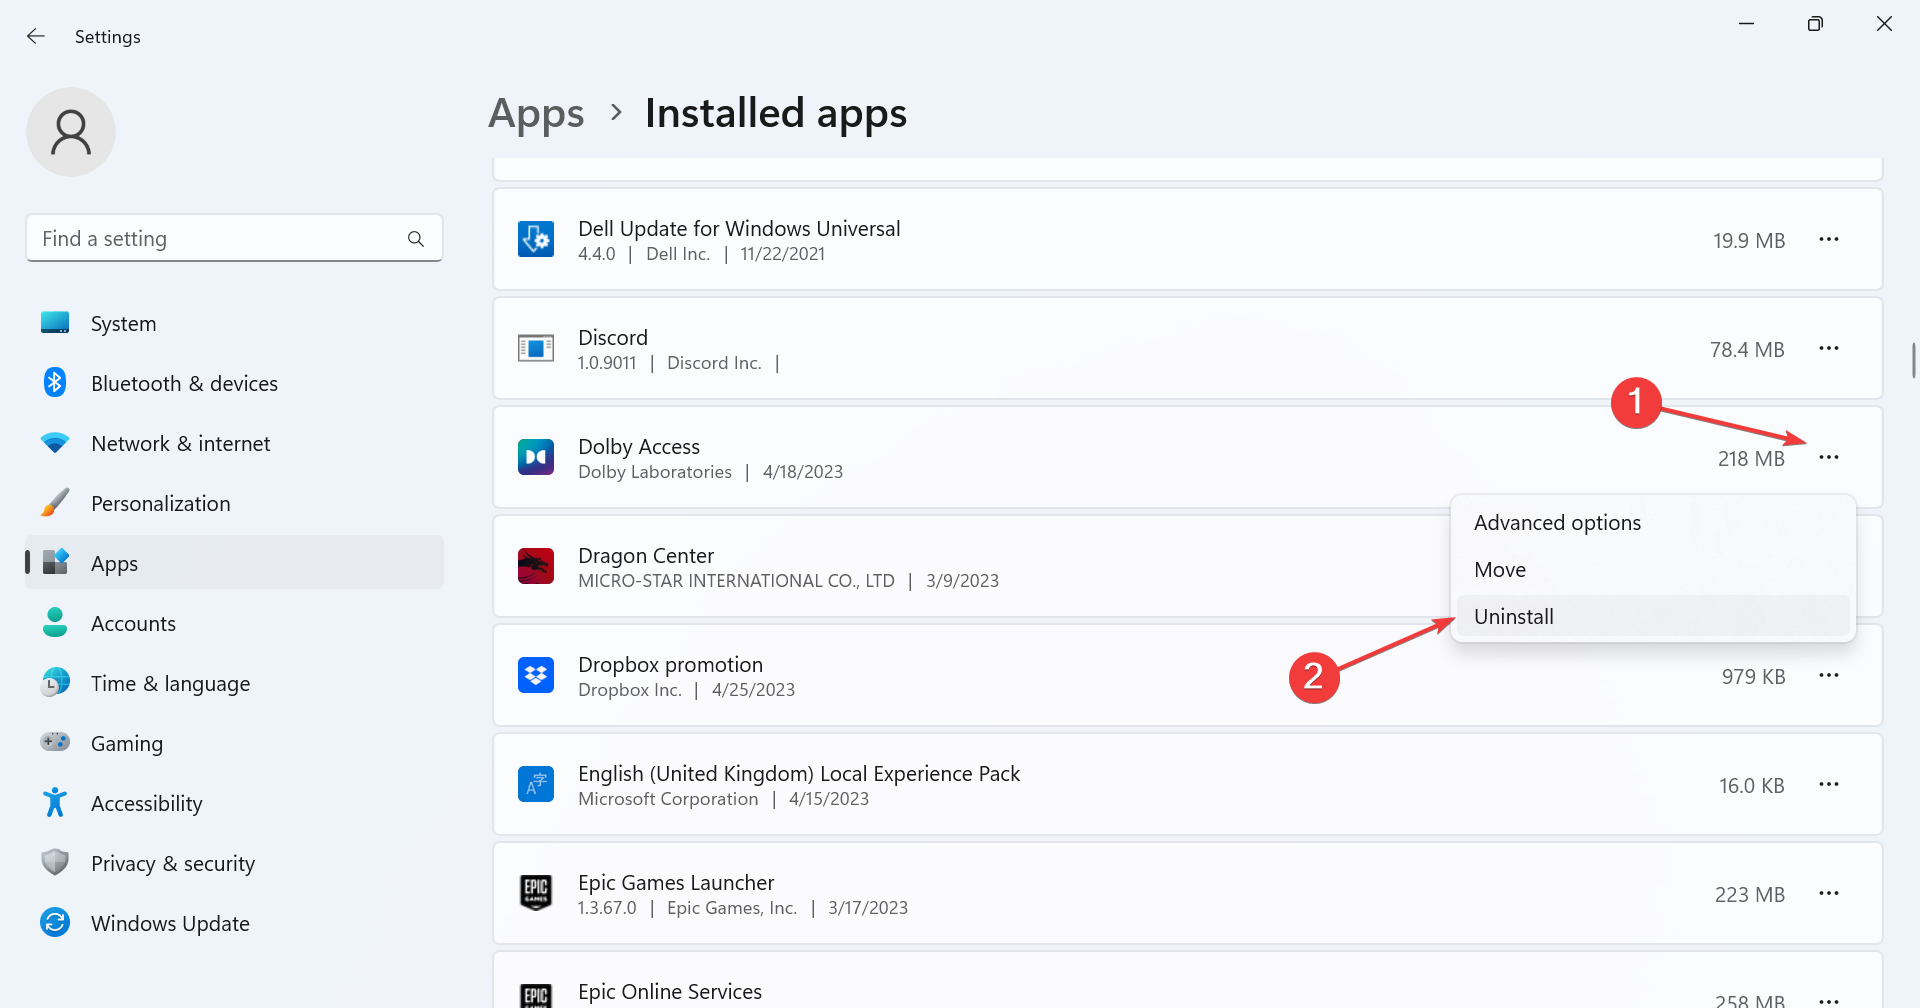Open more options for Epic Games Launcher
This screenshot has width=1920, height=1008.
click(1829, 894)
